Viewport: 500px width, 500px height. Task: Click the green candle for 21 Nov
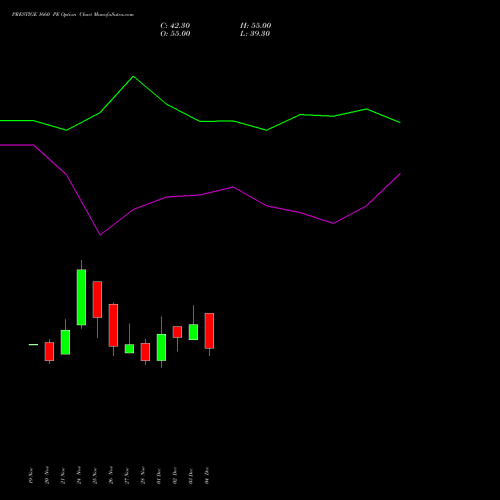coord(65,342)
